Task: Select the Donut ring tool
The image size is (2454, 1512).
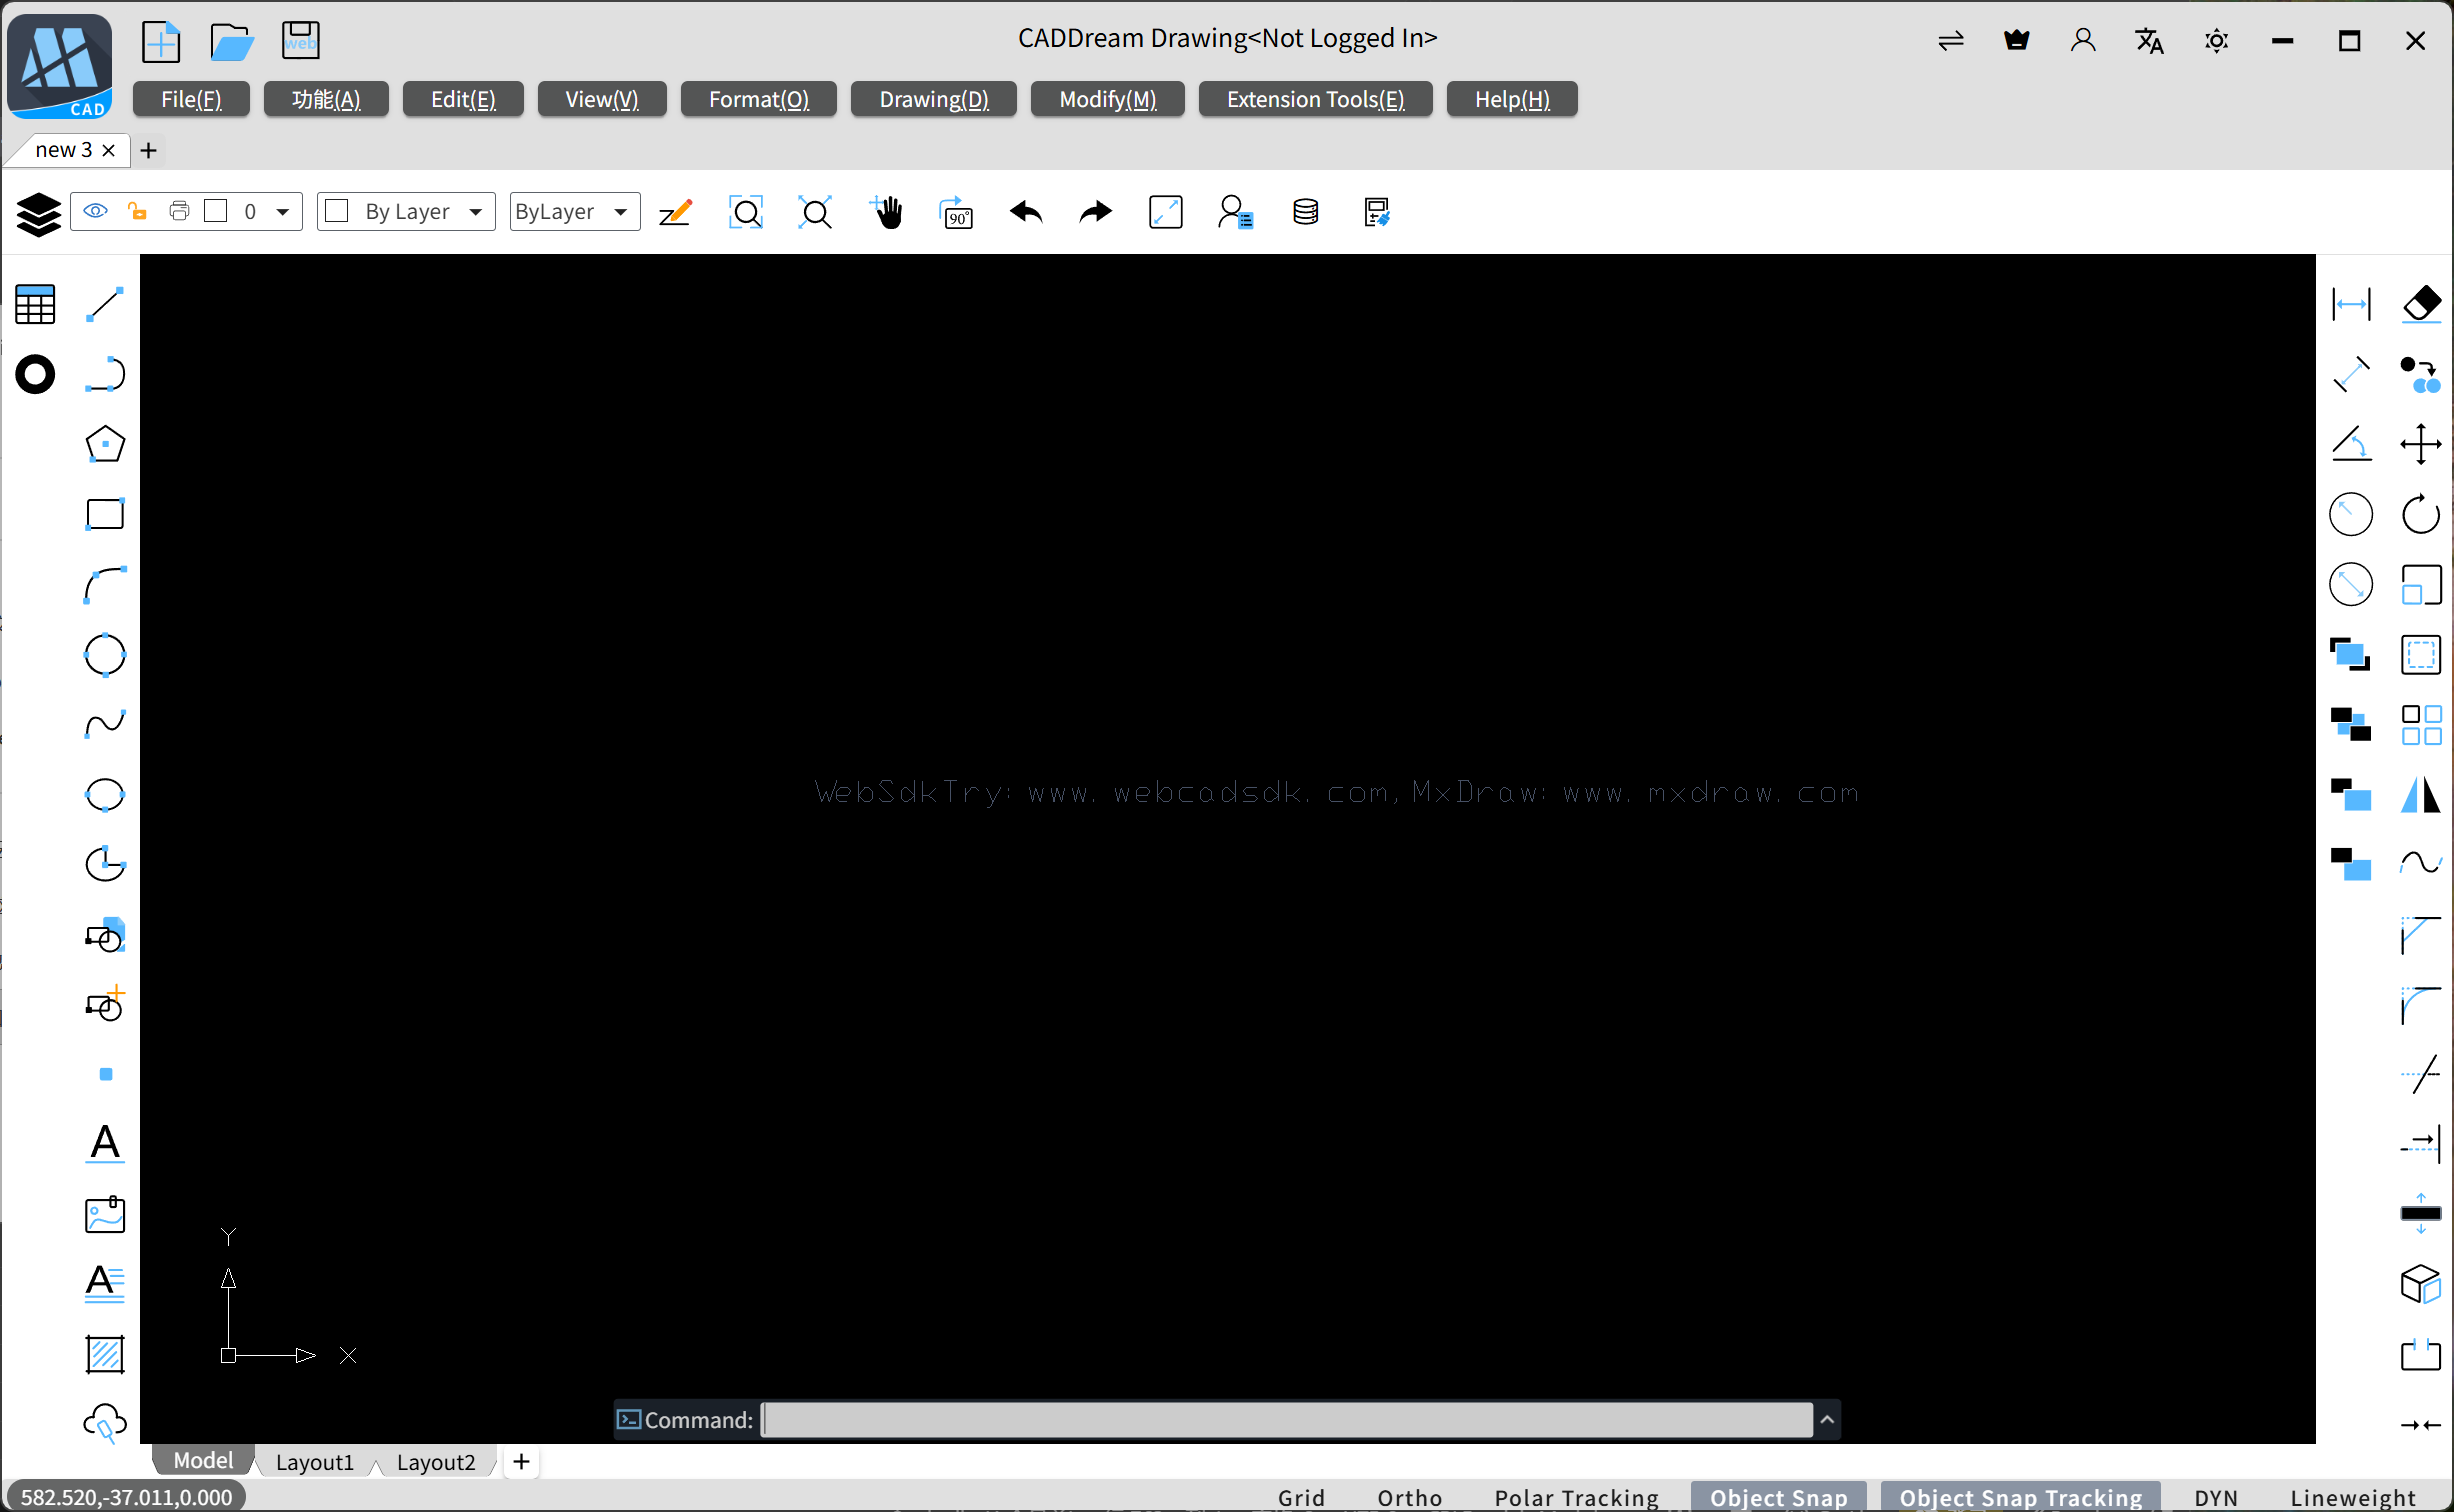Action: pyautogui.click(x=35, y=374)
